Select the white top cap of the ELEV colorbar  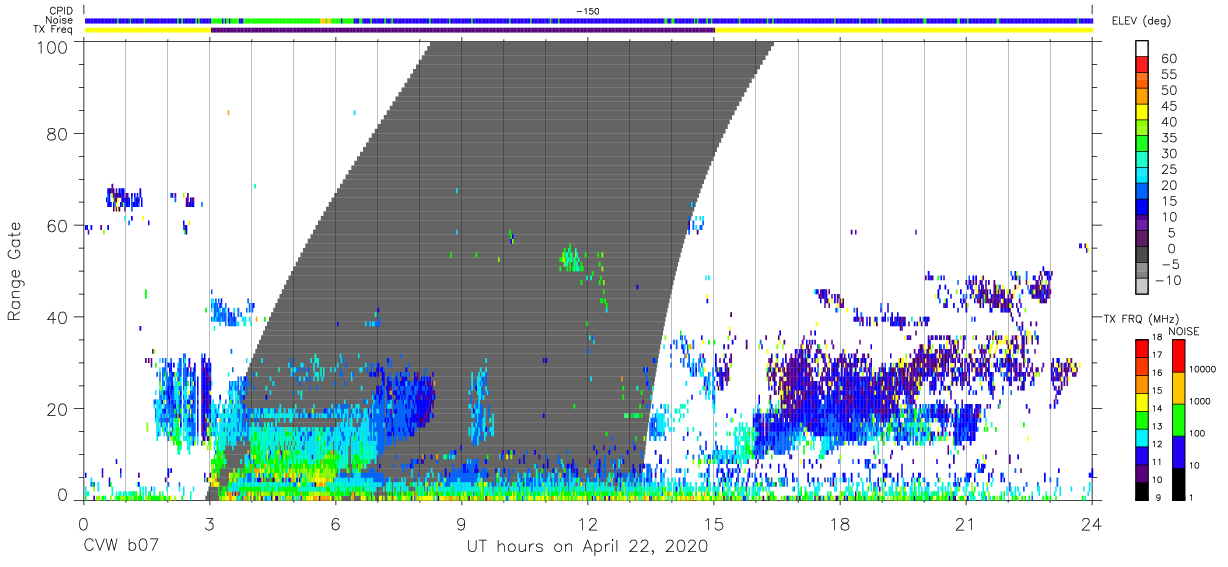pos(1144,49)
